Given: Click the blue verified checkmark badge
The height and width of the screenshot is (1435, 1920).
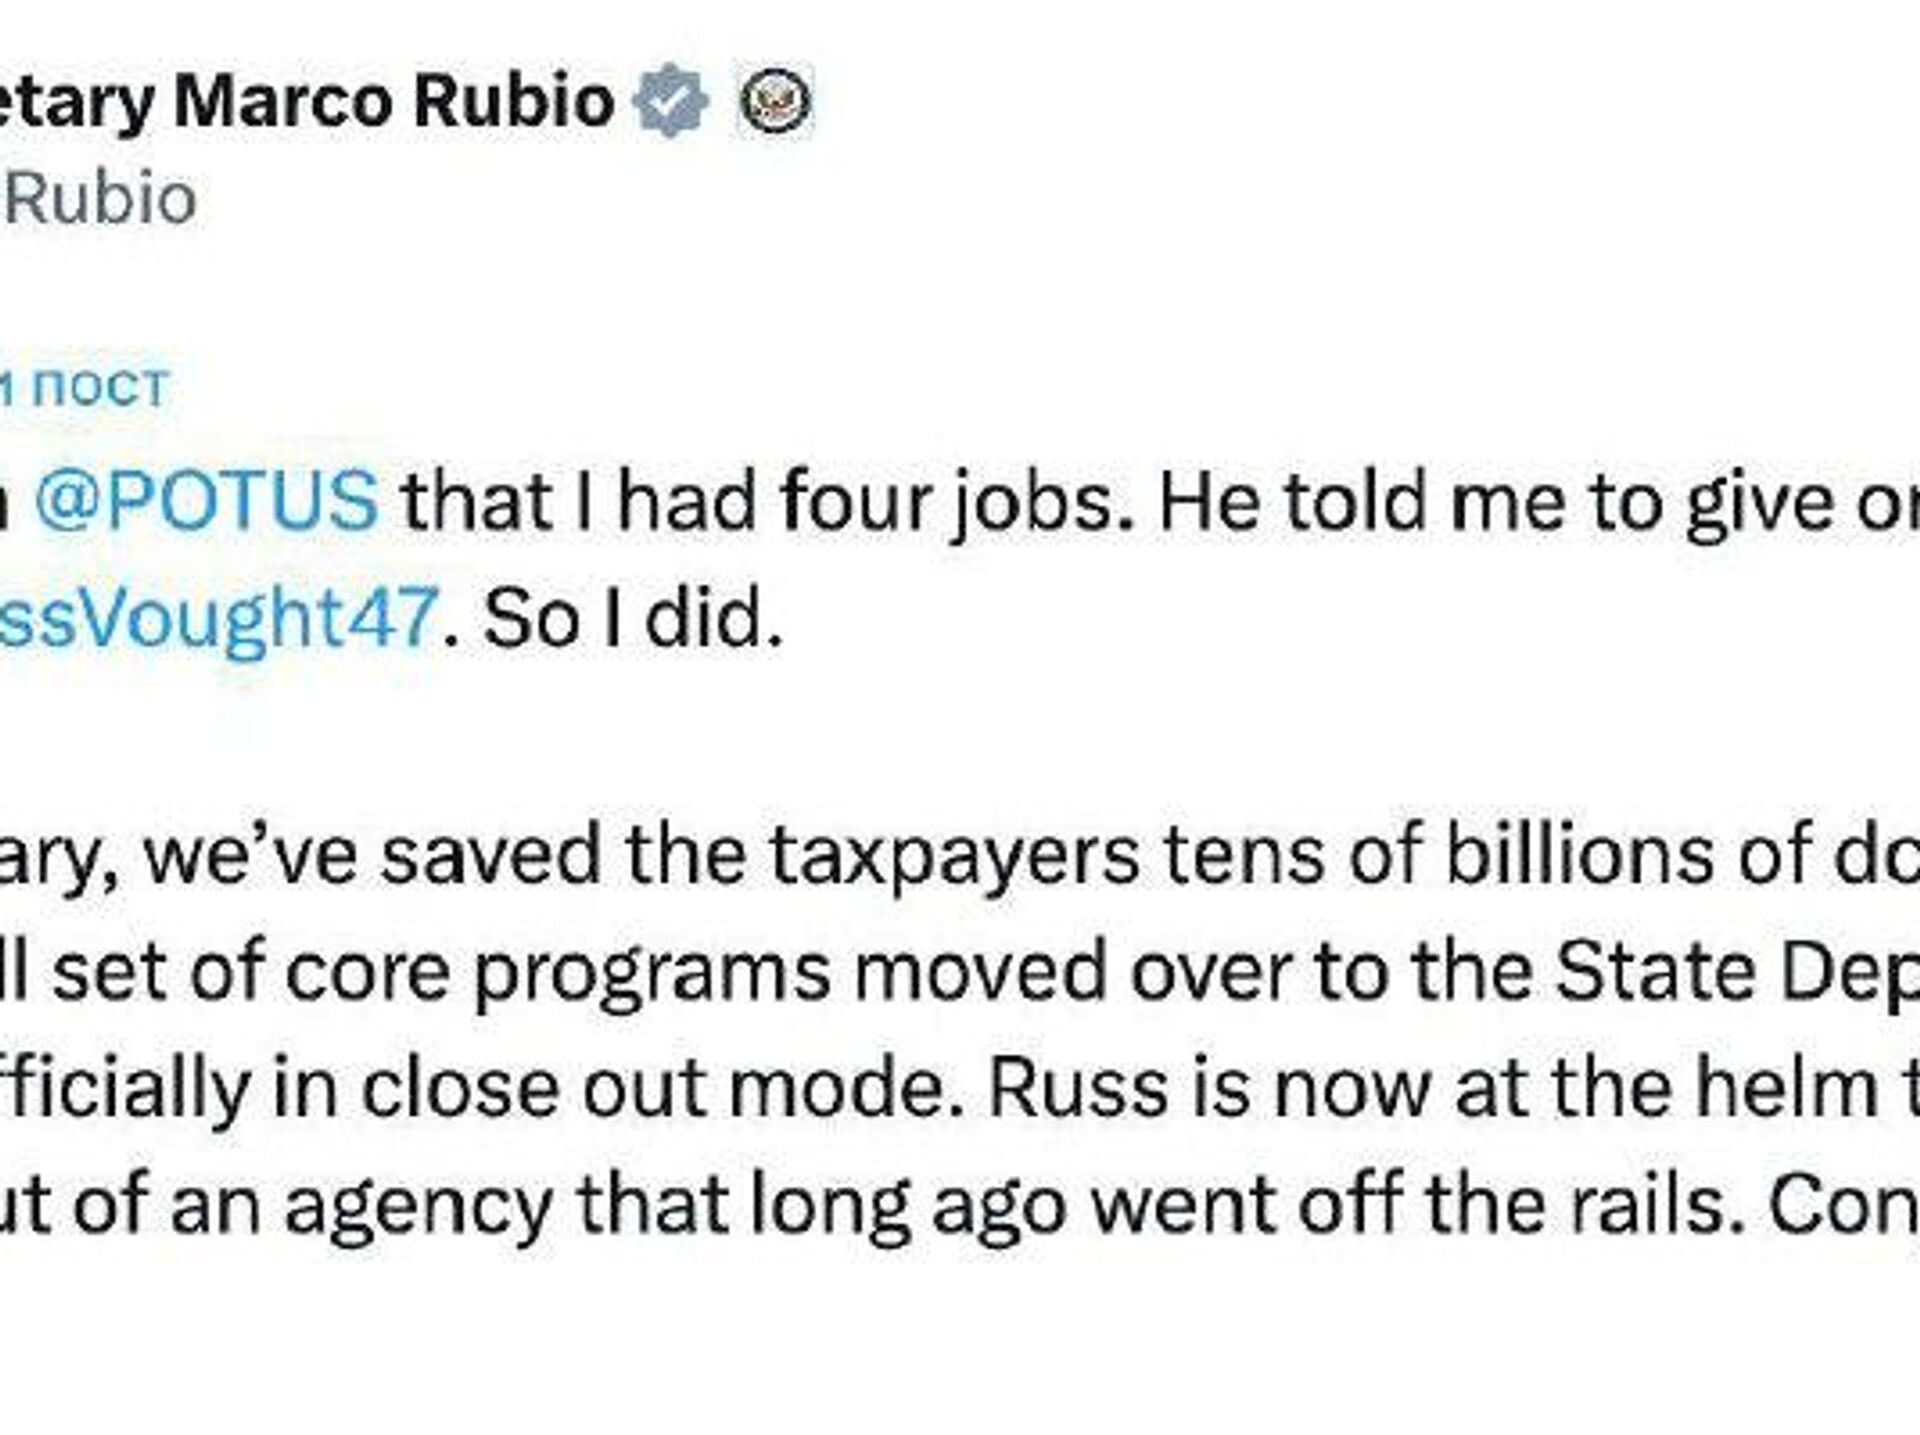Looking at the screenshot, I should 670,101.
